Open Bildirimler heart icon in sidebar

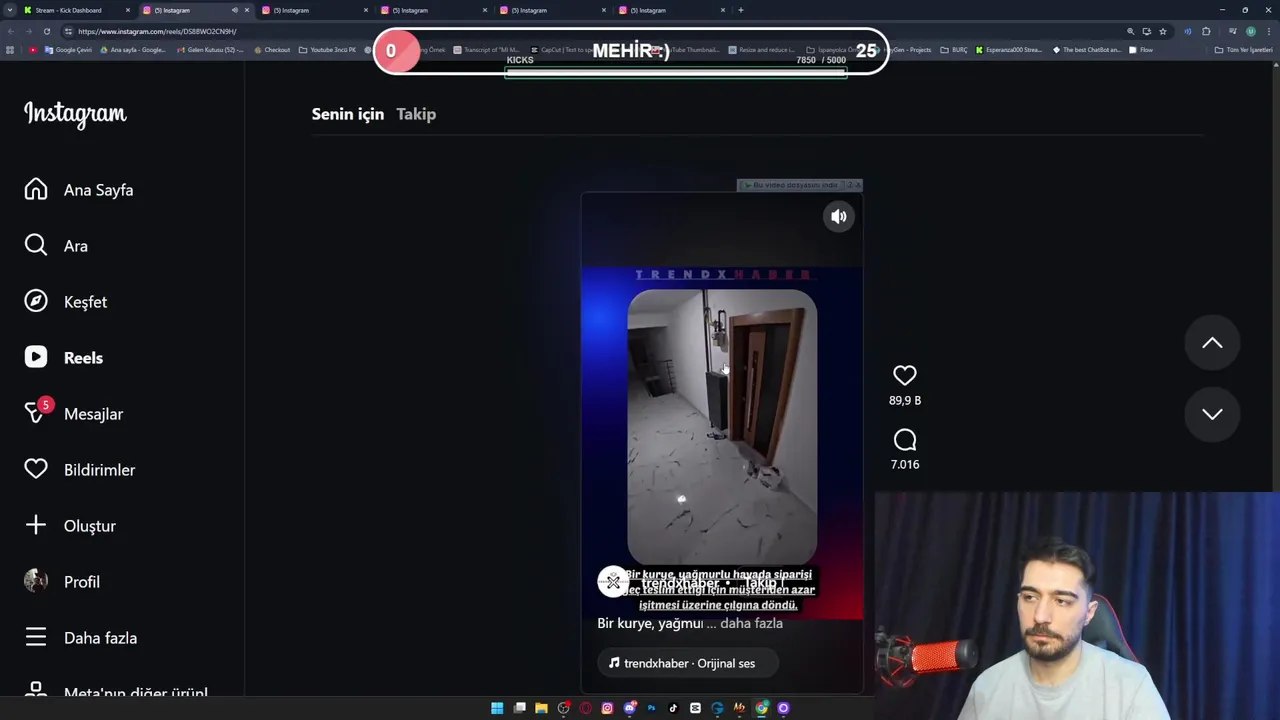[36, 470]
